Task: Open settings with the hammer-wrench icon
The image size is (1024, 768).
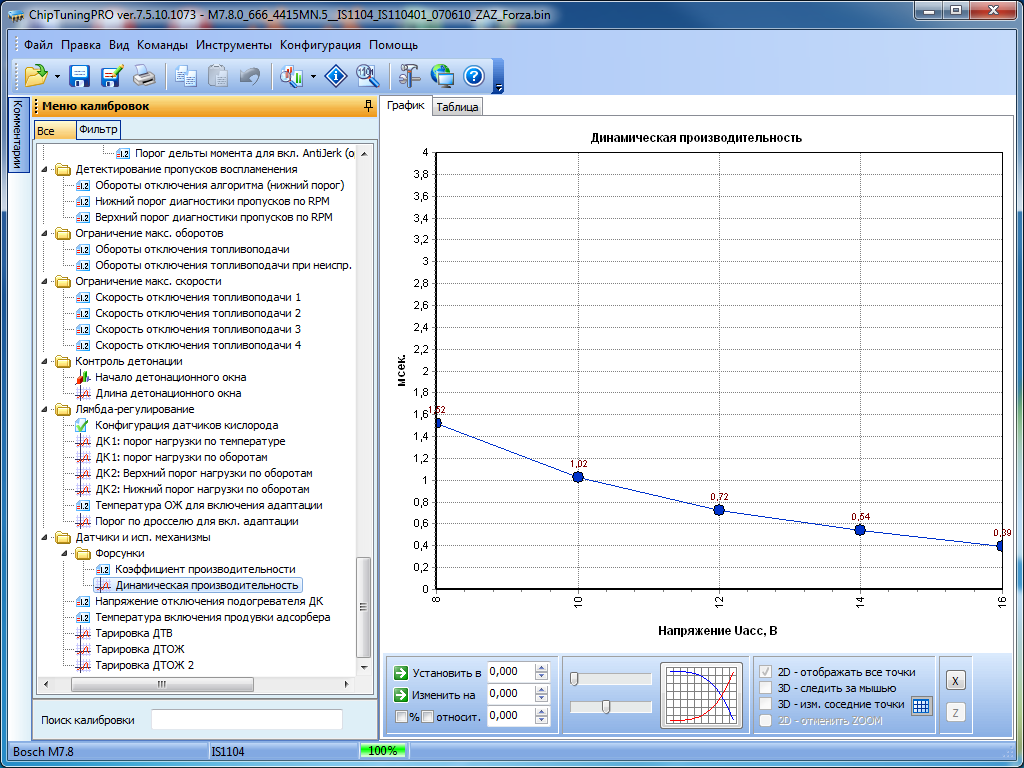Action: click(409, 76)
